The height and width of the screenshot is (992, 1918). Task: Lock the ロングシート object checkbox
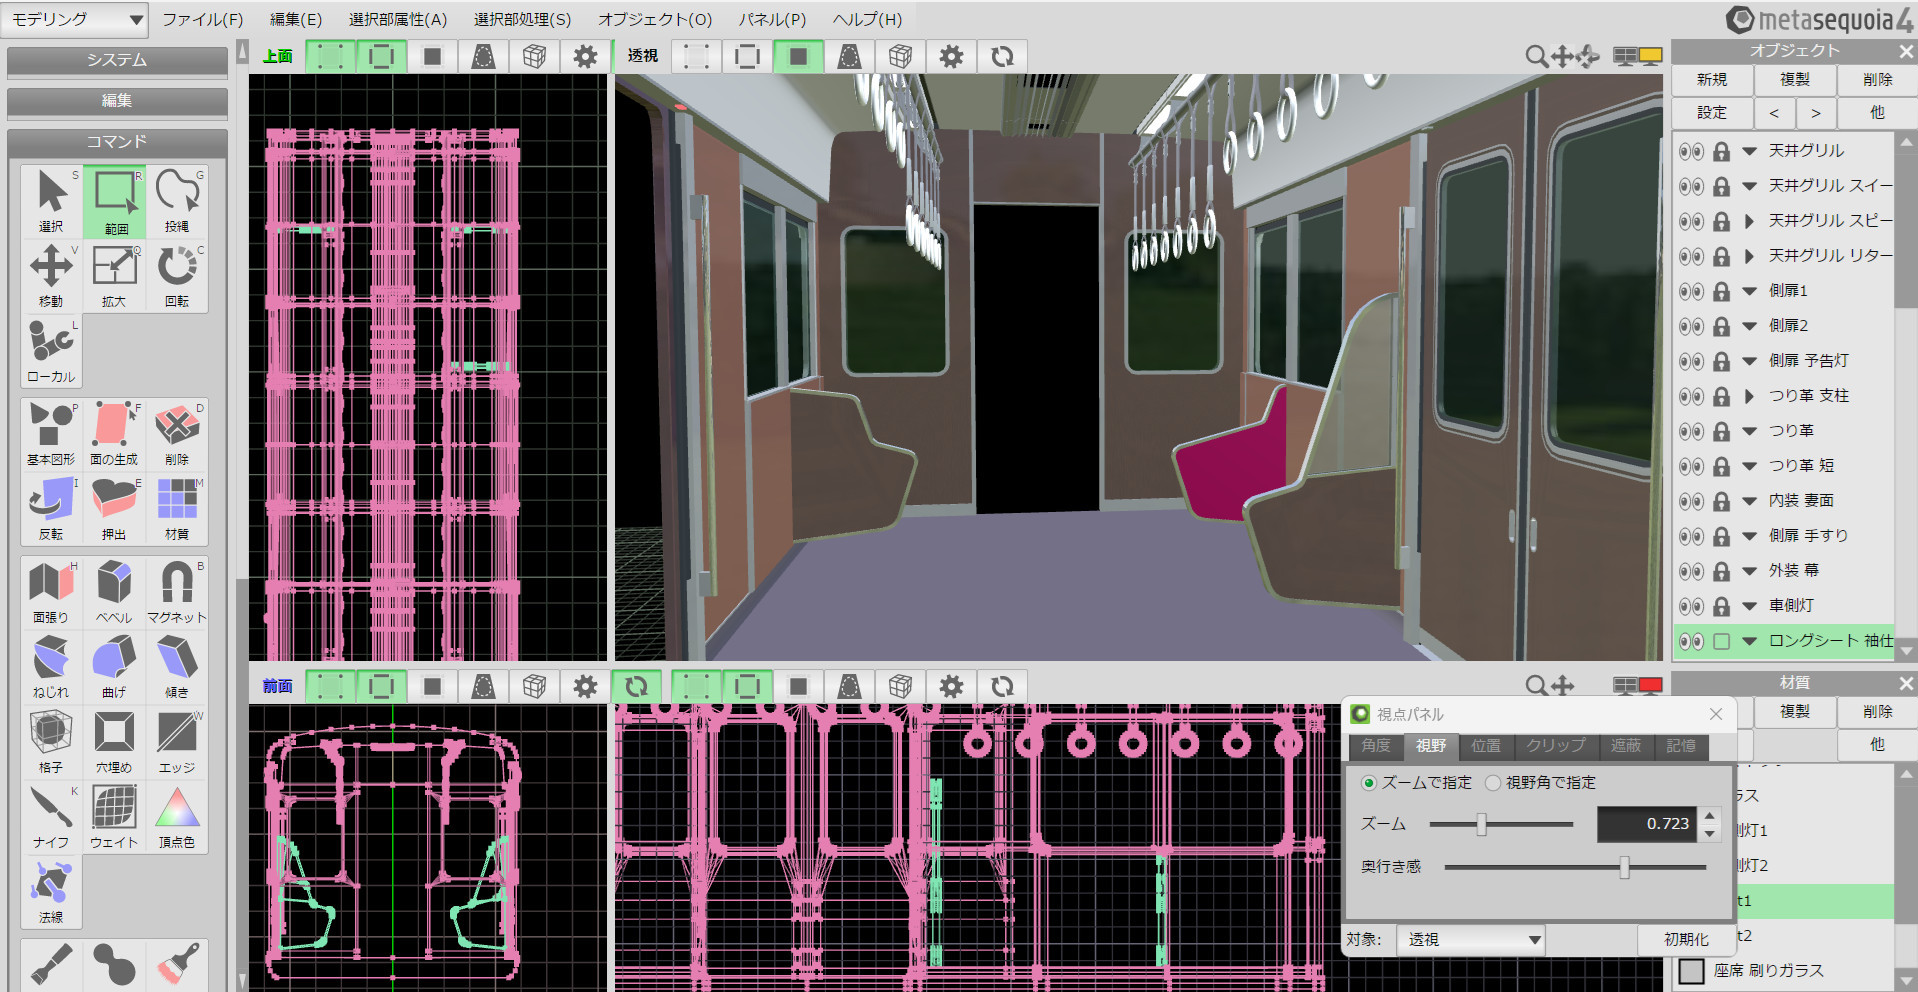tap(1721, 641)
